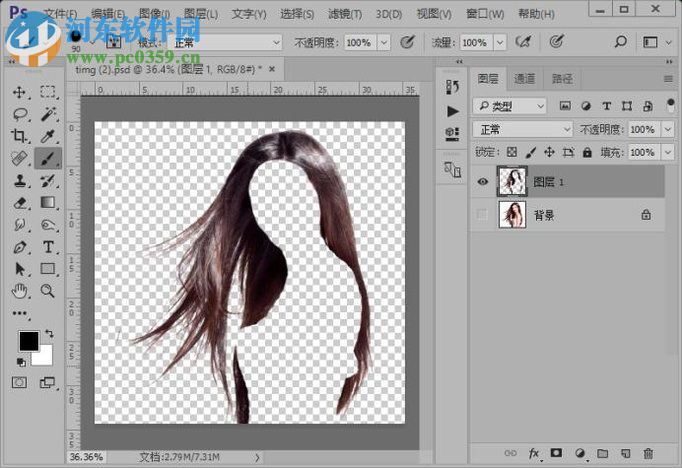The image size is (682, 468).
Task: Select the Move tool
Action: pyautogui.click(x=19, y=92)
